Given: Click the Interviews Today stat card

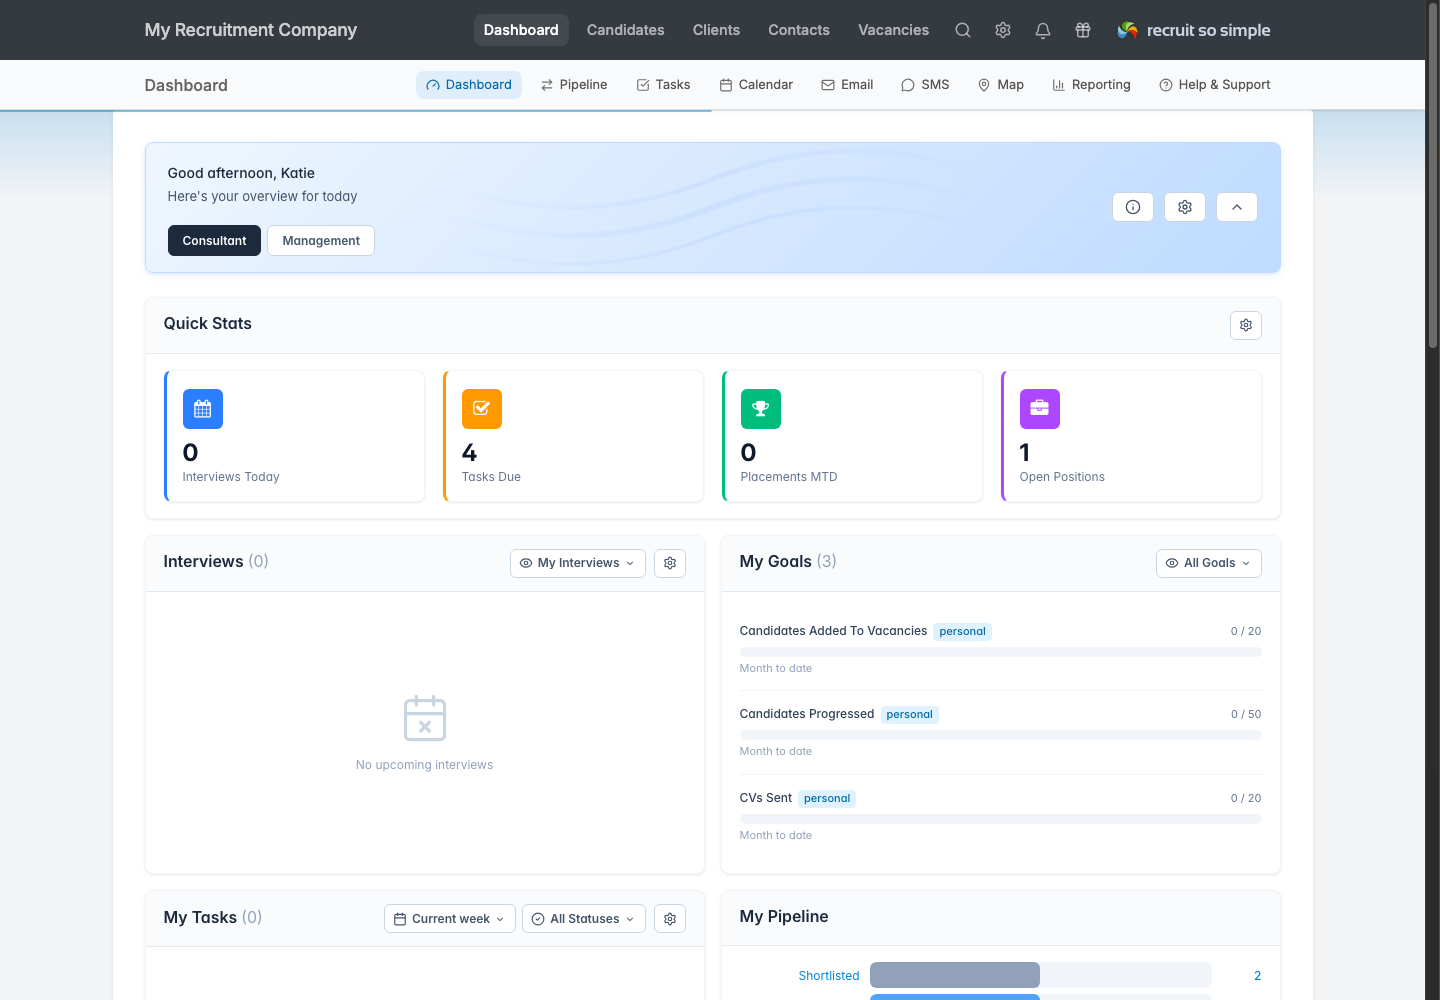Looking at the screenshot, I should pyautogui.click(x=295, y=436).
